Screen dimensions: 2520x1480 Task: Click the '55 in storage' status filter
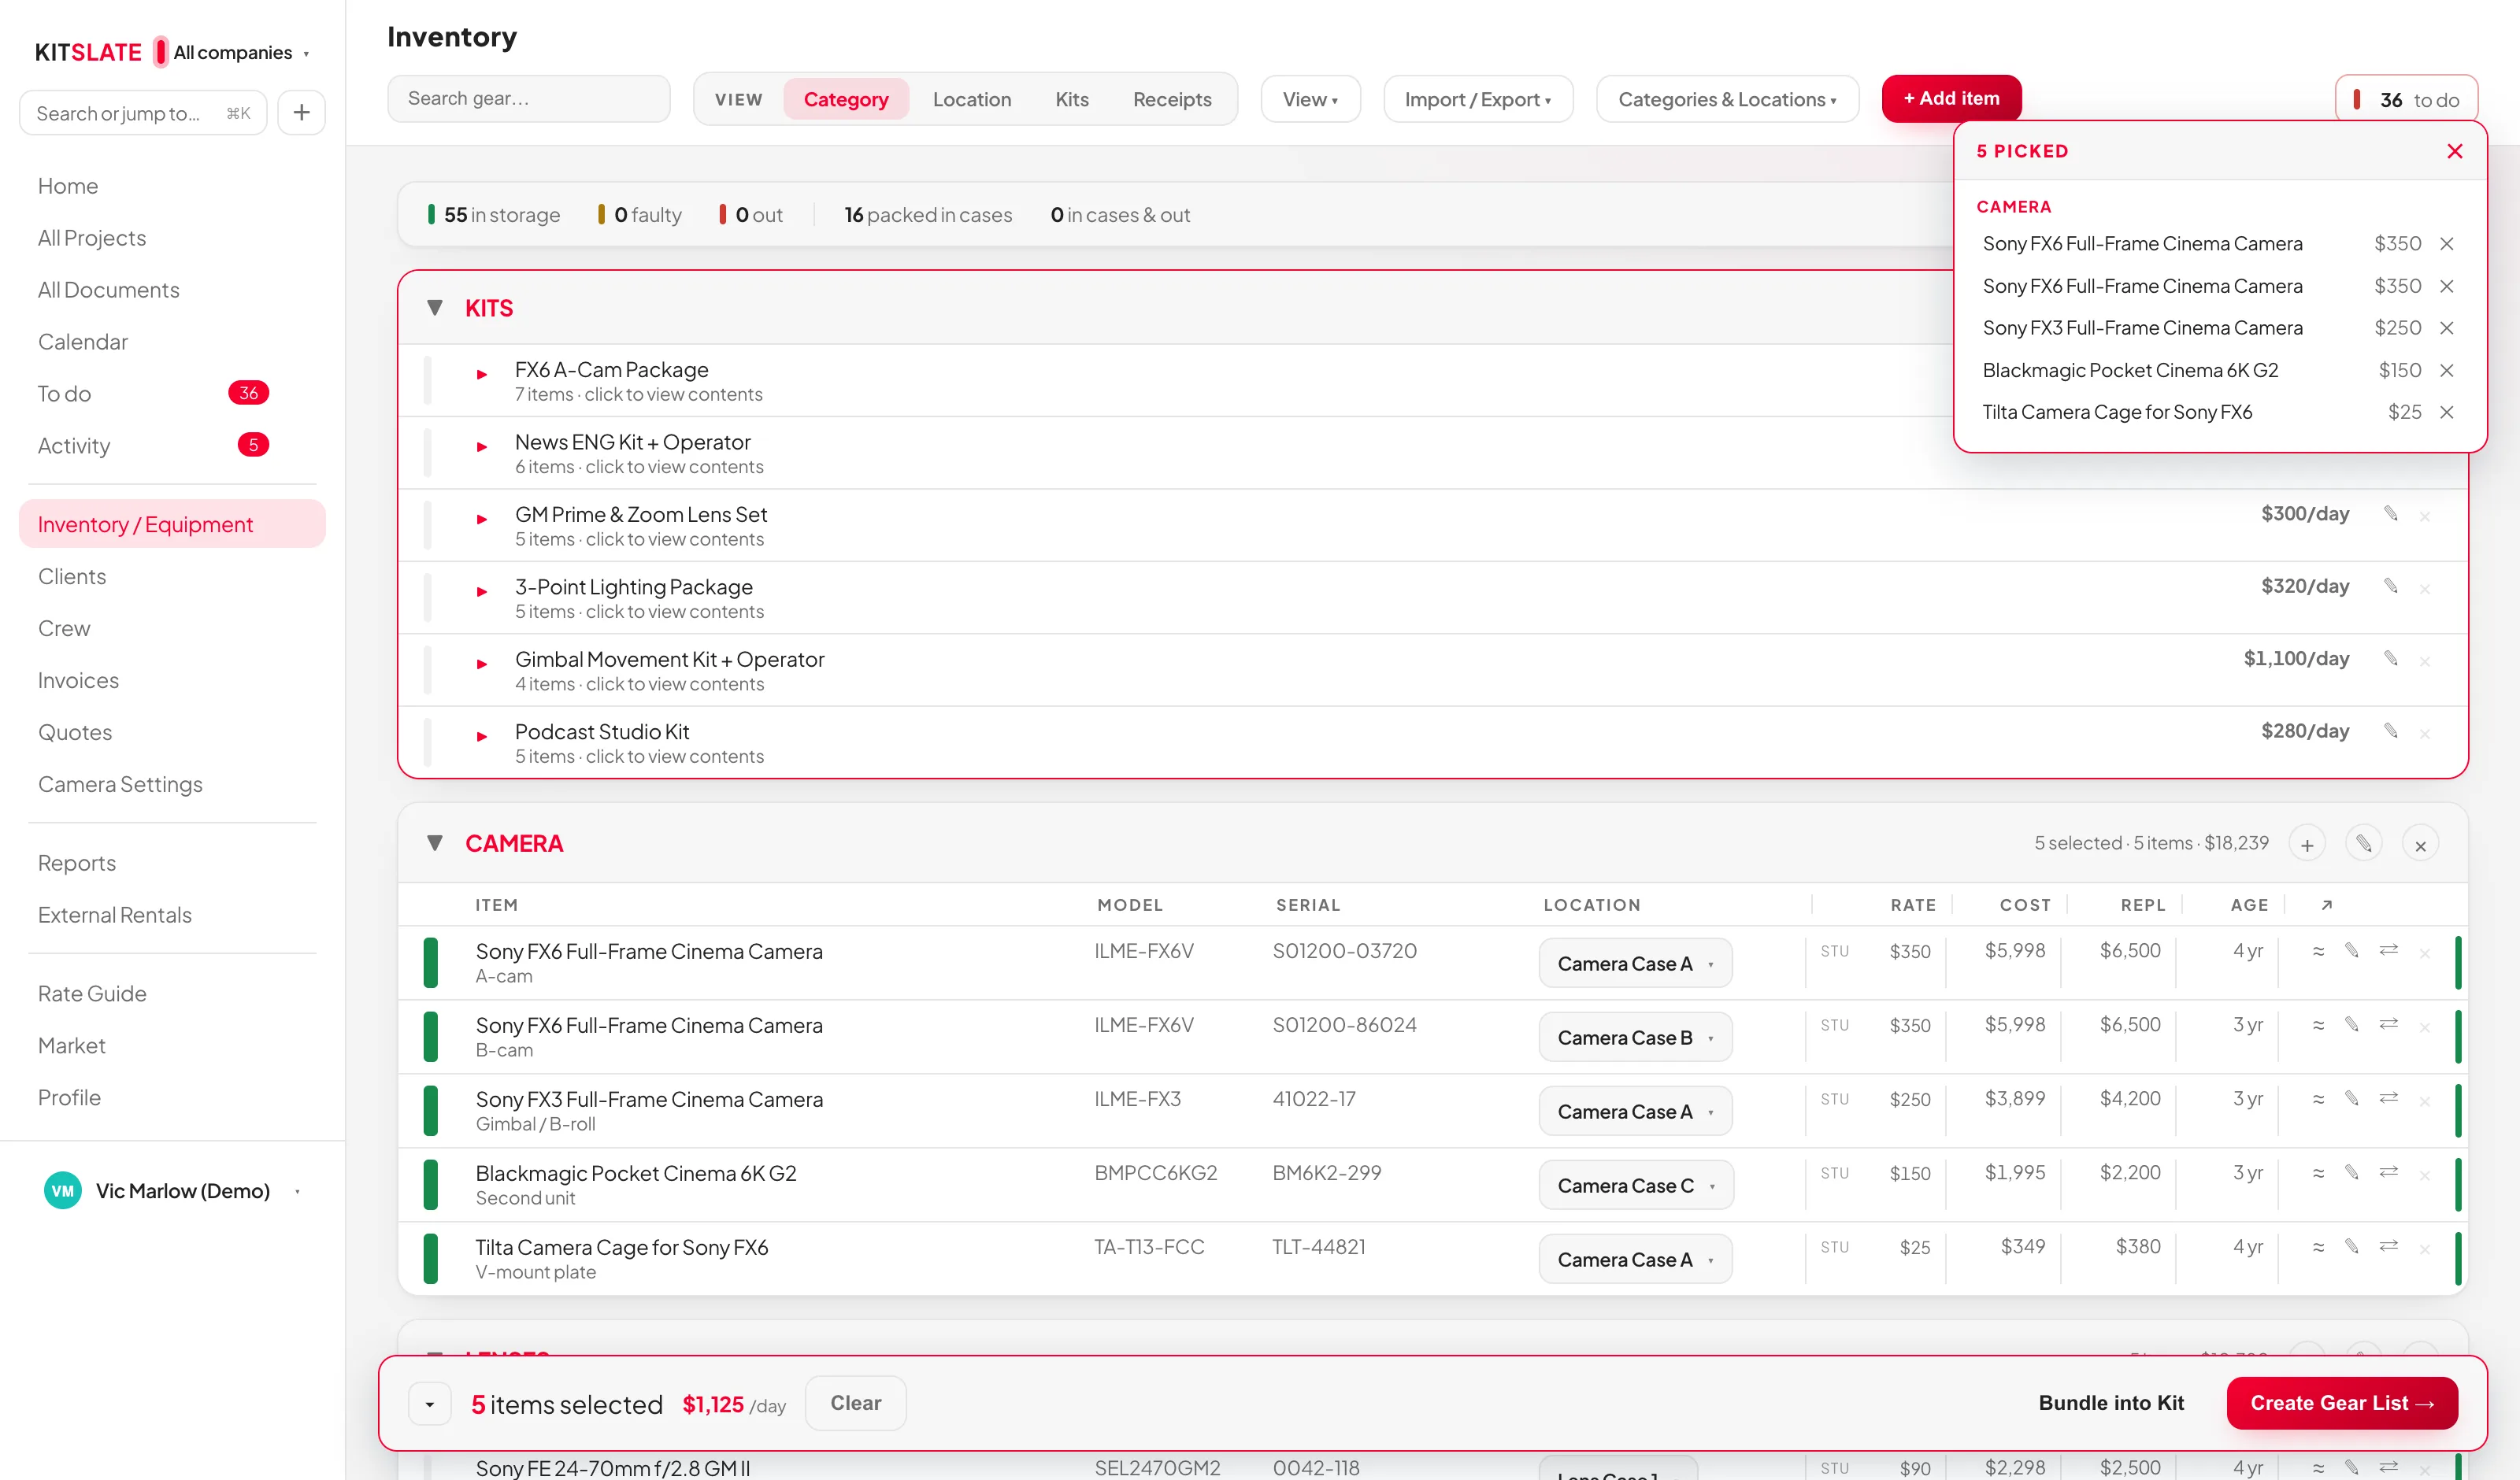point(494,215)
